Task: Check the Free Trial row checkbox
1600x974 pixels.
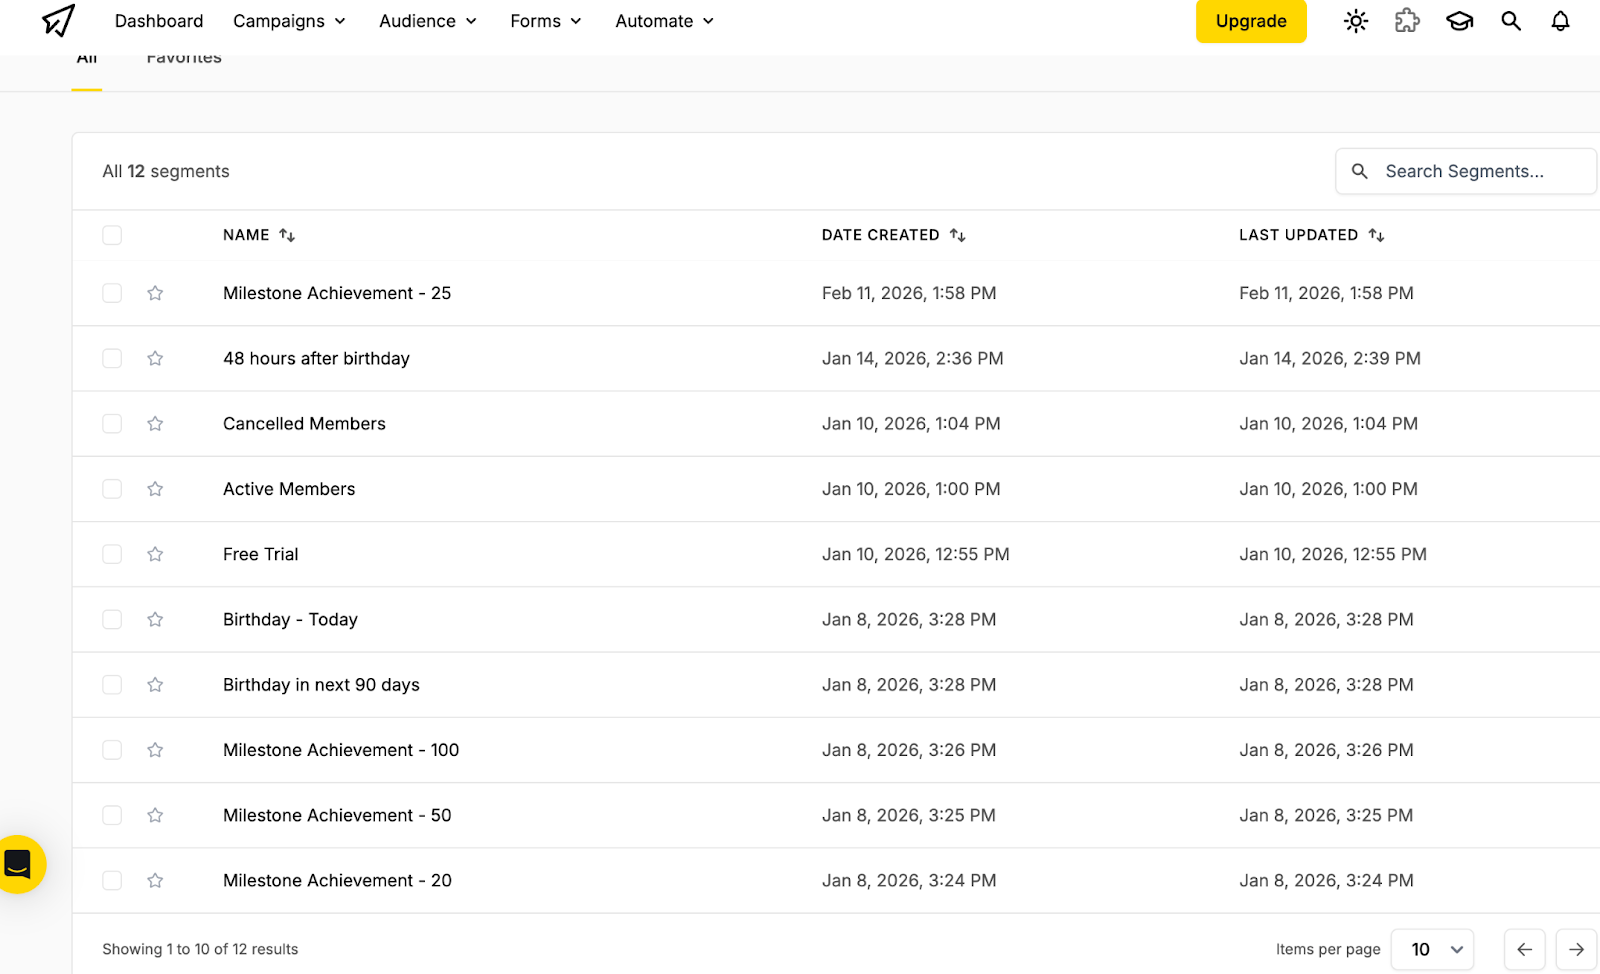Action: click(x=111, y=554)
